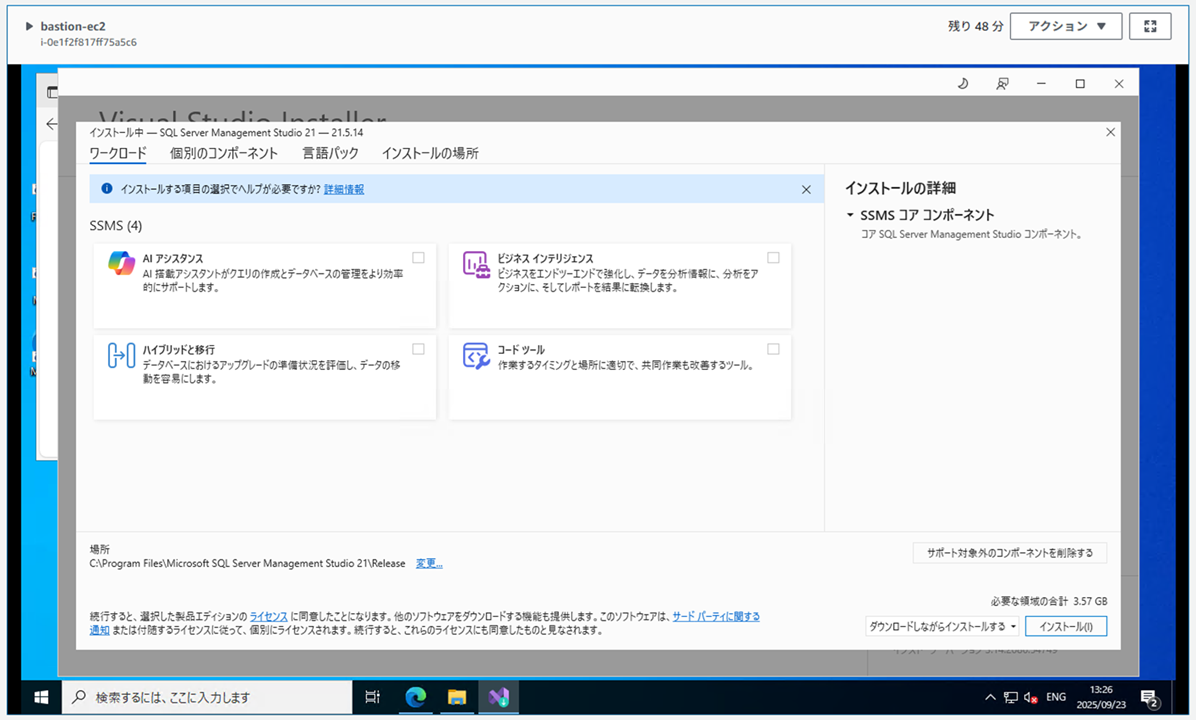Open the ダウンロードしながらインストールする dropdown
Viewport: 1196px width, 720px height.
click(x=943, y=626)
